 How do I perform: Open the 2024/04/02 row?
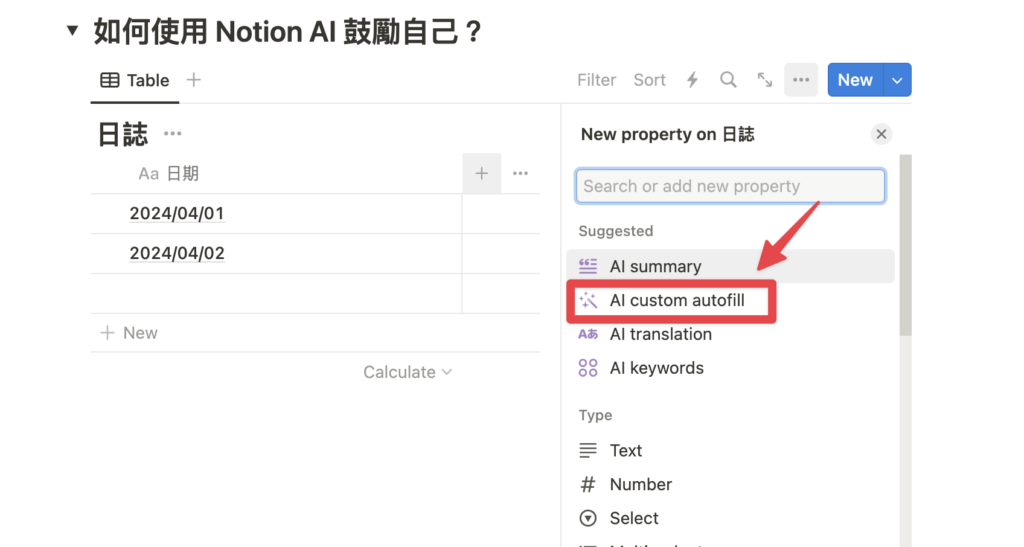pyautogui.click(x=177, y=253)
